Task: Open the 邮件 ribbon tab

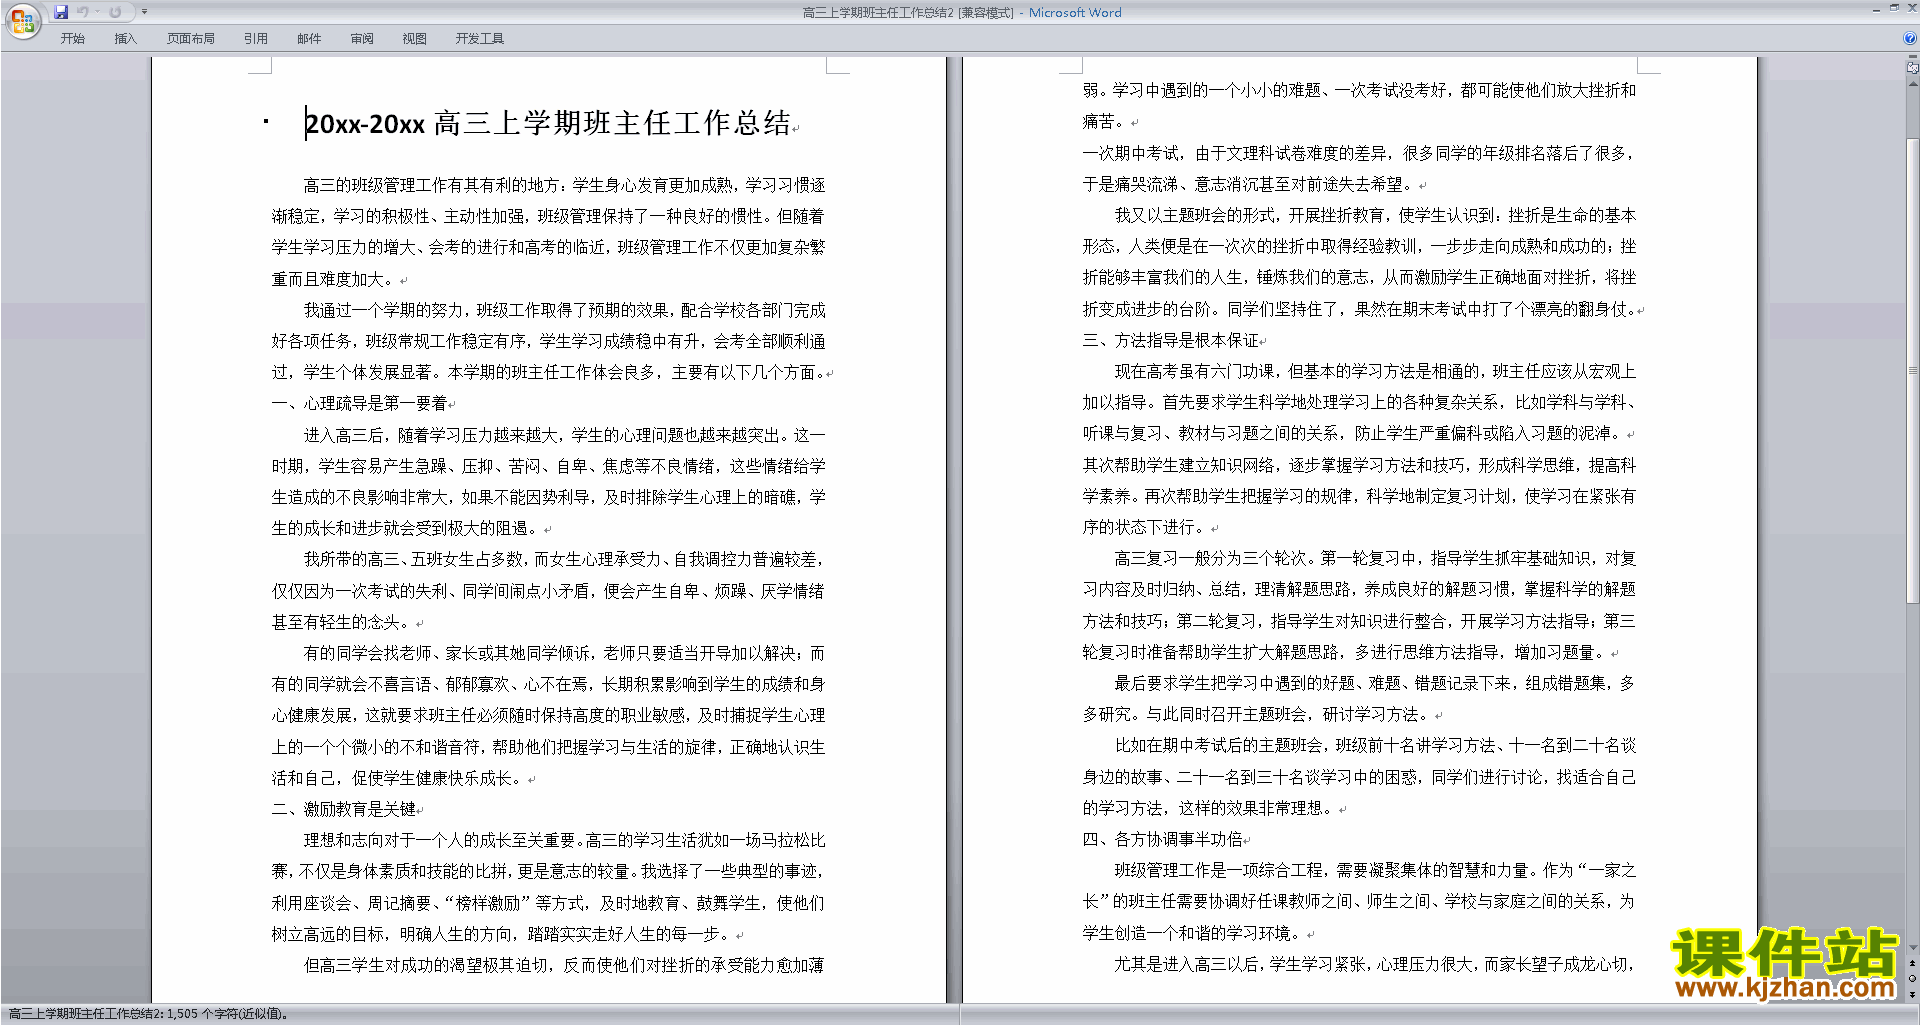Action: [309, 39]
